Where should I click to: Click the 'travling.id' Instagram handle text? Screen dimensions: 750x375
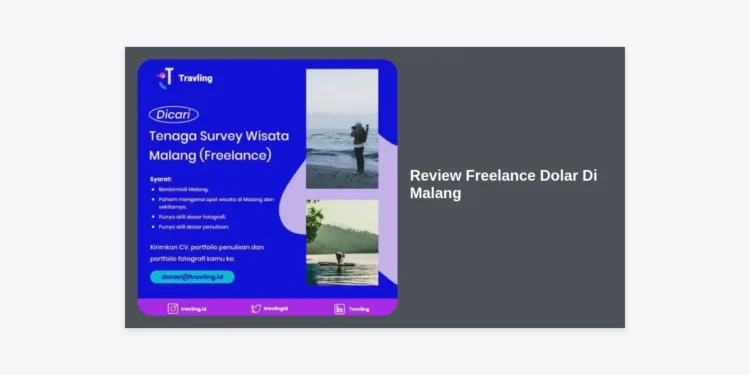click(193, 309)
